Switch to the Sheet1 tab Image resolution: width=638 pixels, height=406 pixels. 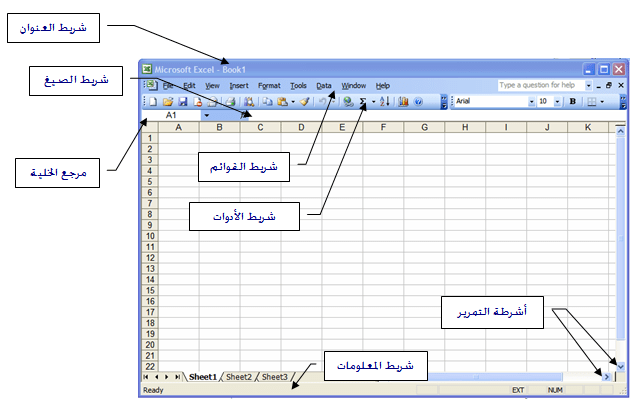point(203,377)
